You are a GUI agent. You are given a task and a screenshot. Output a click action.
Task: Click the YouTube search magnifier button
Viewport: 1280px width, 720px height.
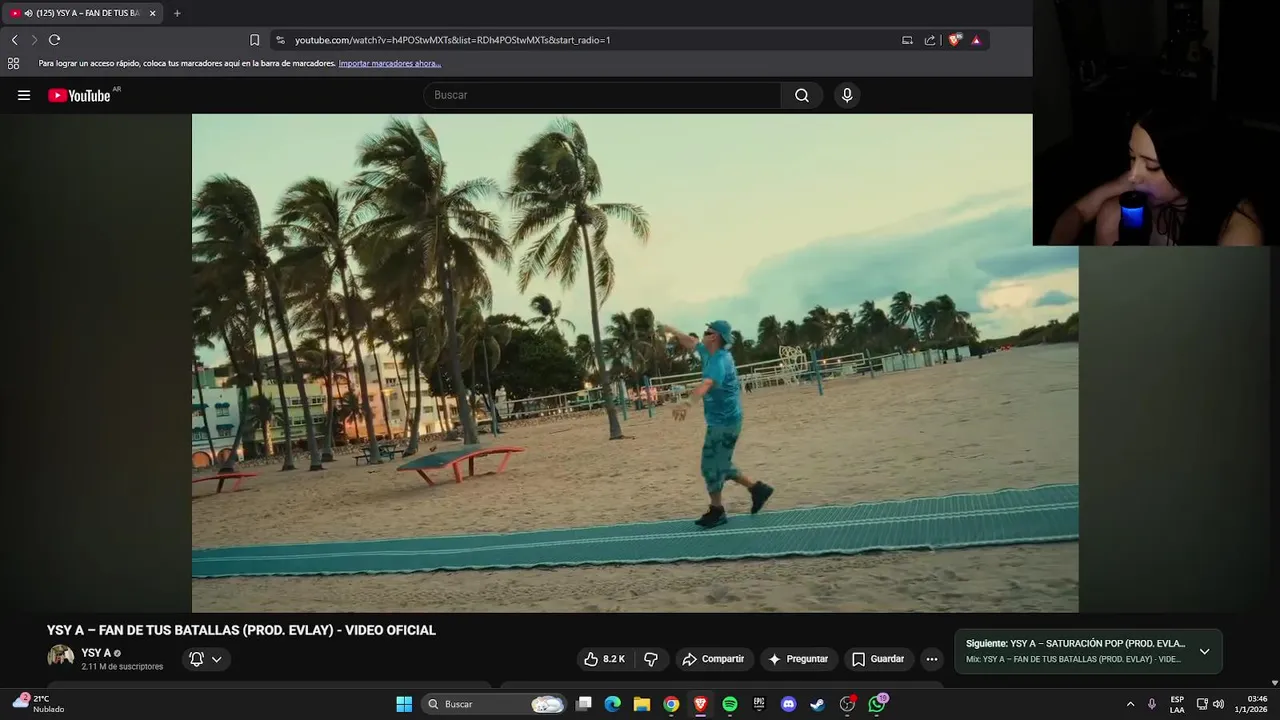[x=802, y=95]
